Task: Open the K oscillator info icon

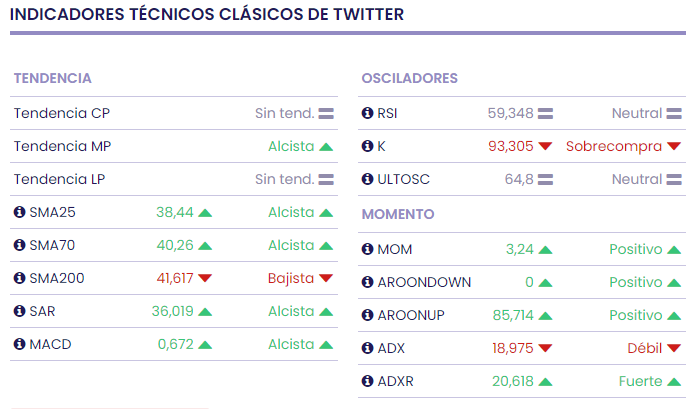Action: pyautogui.click(x=367, y=146)
